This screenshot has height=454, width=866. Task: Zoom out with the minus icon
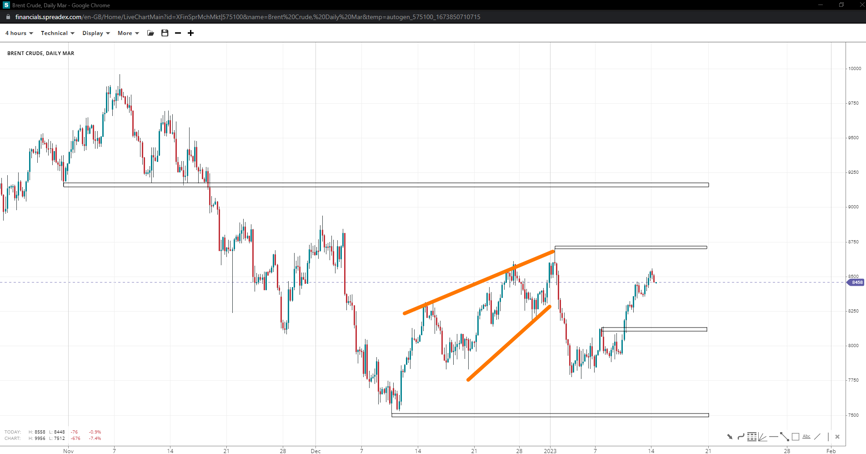click(x=178, y=33)
